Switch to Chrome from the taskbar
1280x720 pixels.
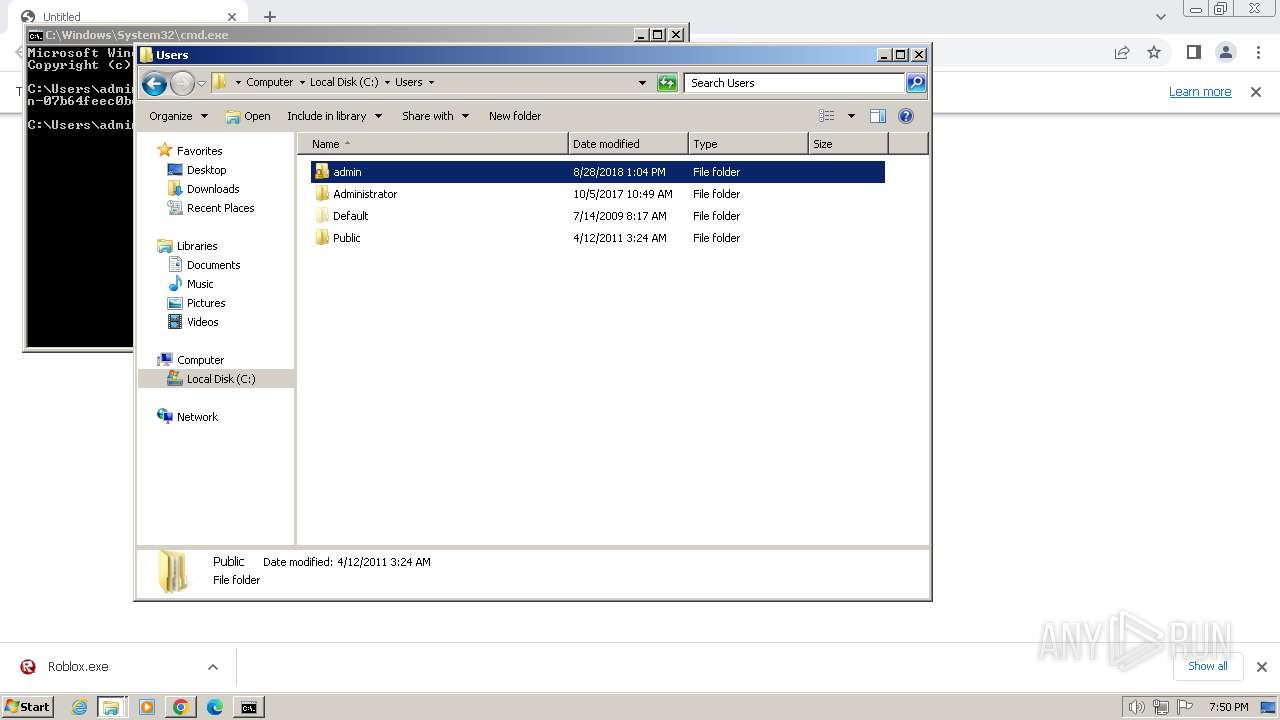pos(180,707)
